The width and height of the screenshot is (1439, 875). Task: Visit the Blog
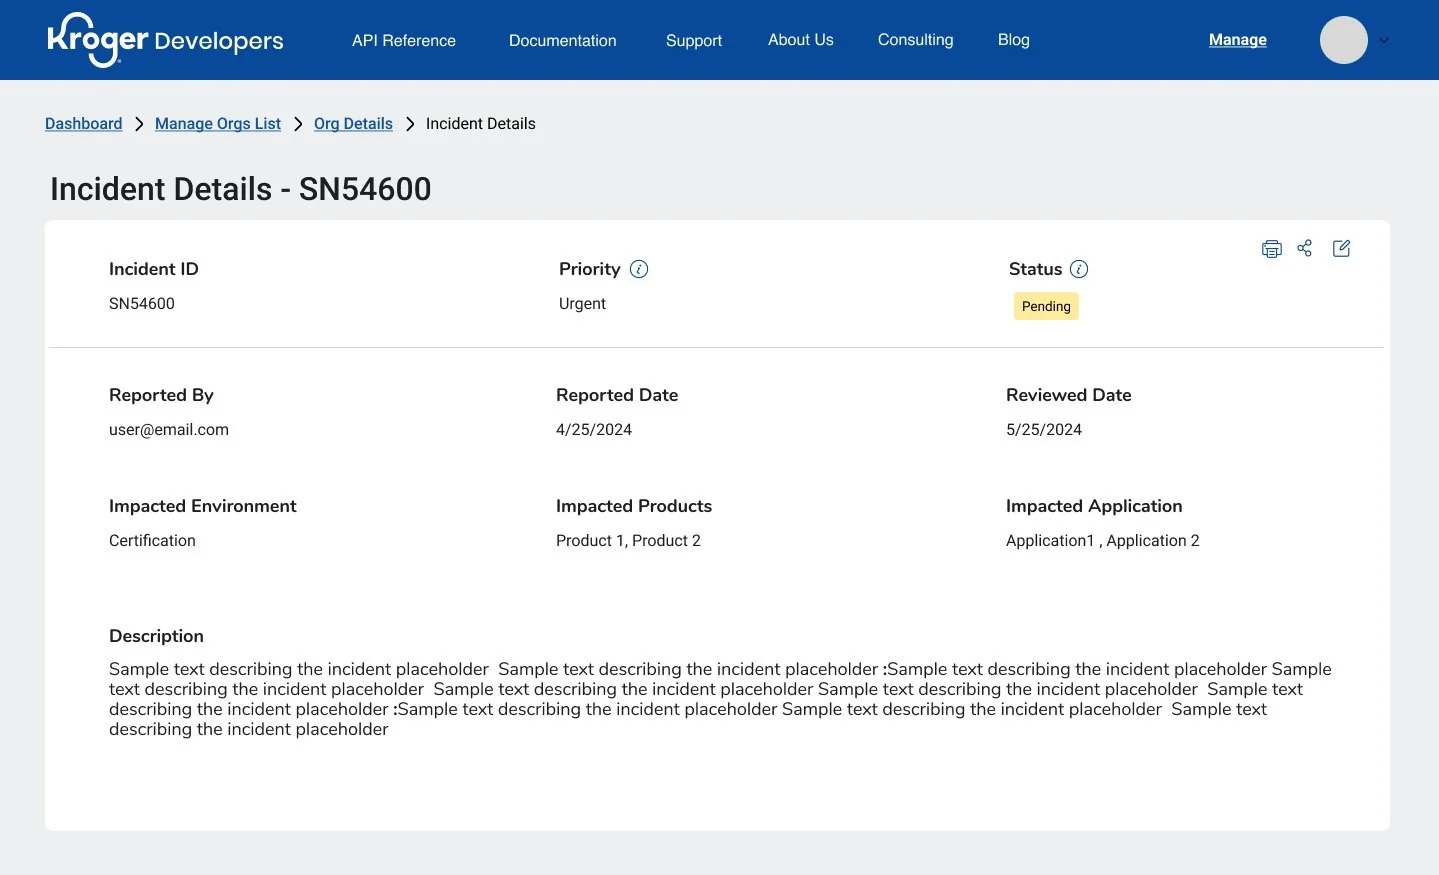tap(1014, 40)
